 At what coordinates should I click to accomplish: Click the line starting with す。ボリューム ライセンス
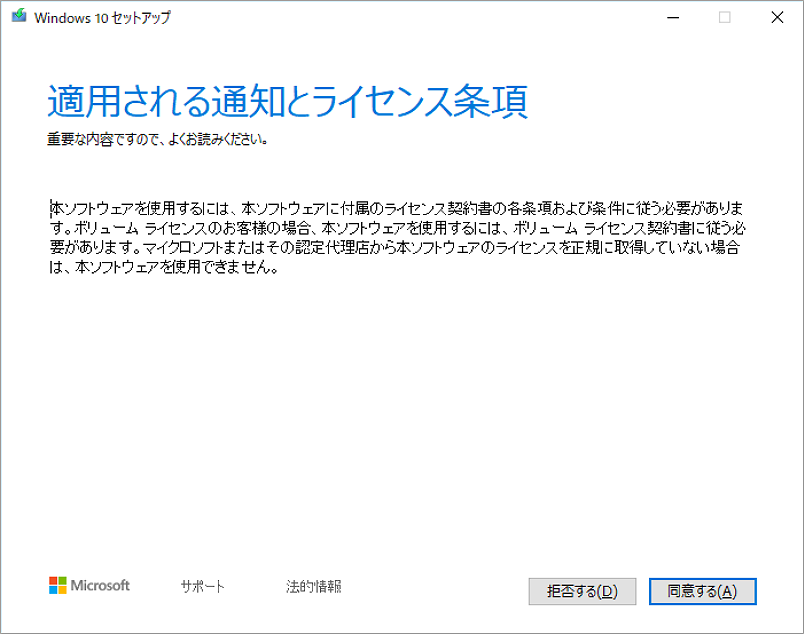[398, 228]
